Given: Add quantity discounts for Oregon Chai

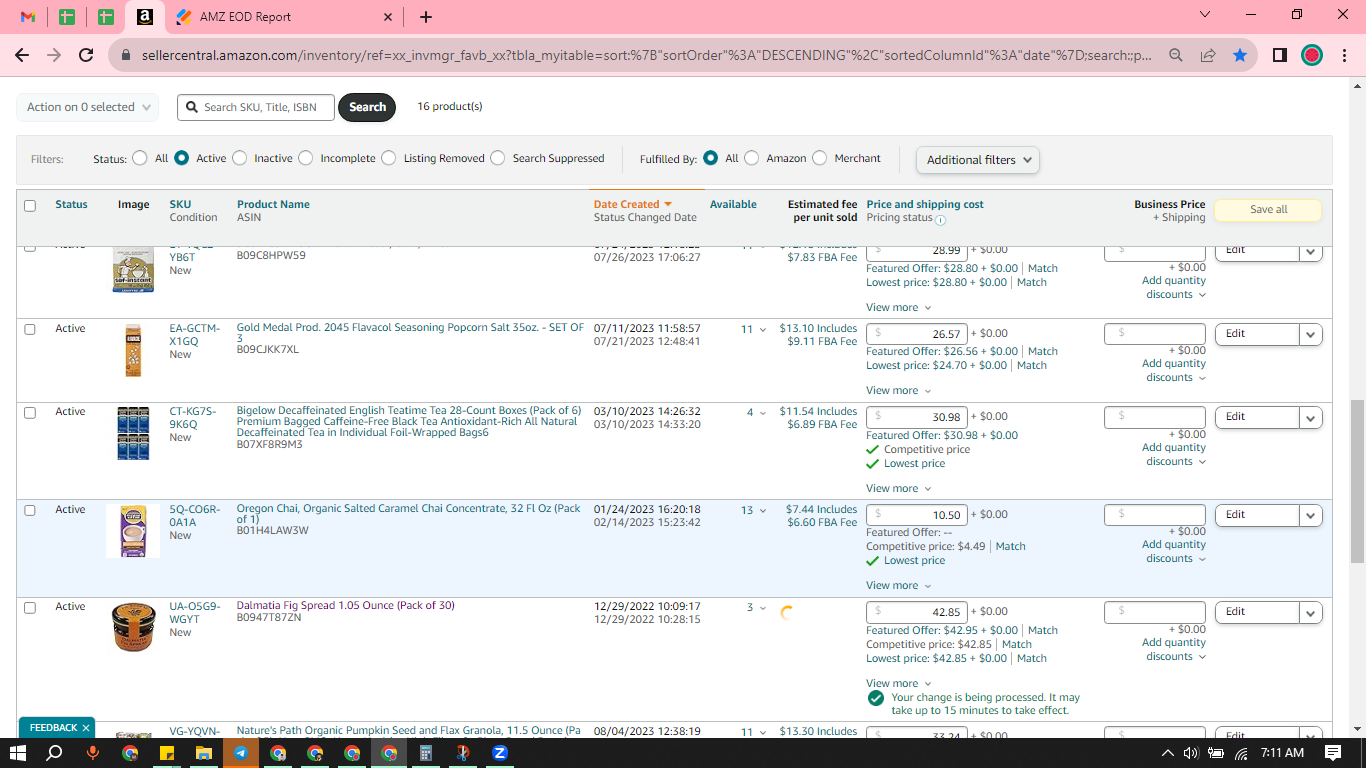Looking at the screenshot, I should (1174, 552).
